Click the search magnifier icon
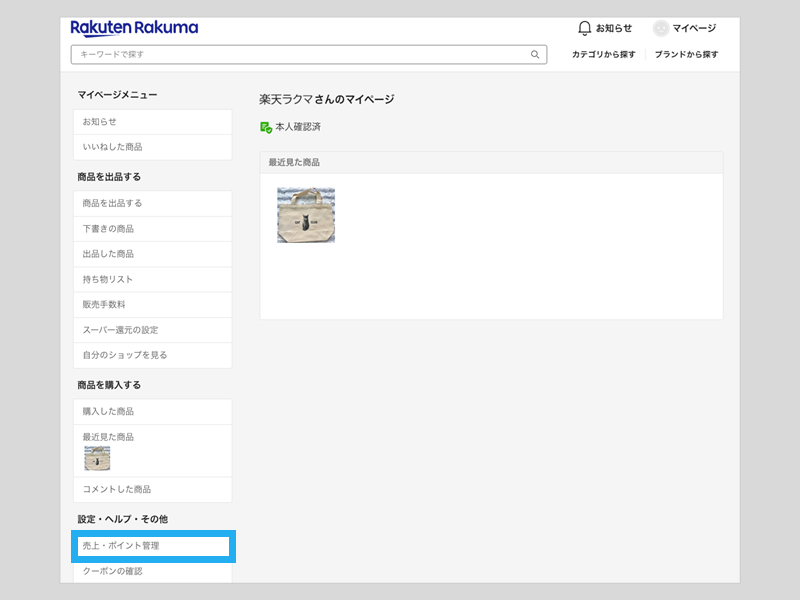The image size is (800, 600). (x=534, y=55)
